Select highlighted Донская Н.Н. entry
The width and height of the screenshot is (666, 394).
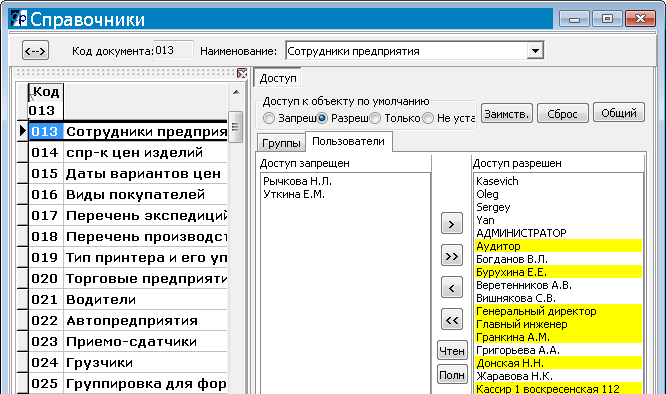559,363
